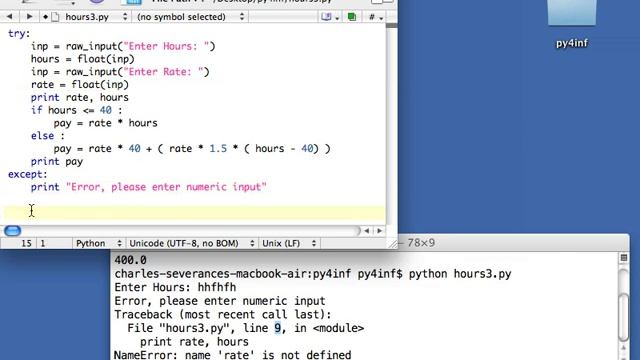
Task: Click the editor scroll-left arrow
Action: coord(367,231)
